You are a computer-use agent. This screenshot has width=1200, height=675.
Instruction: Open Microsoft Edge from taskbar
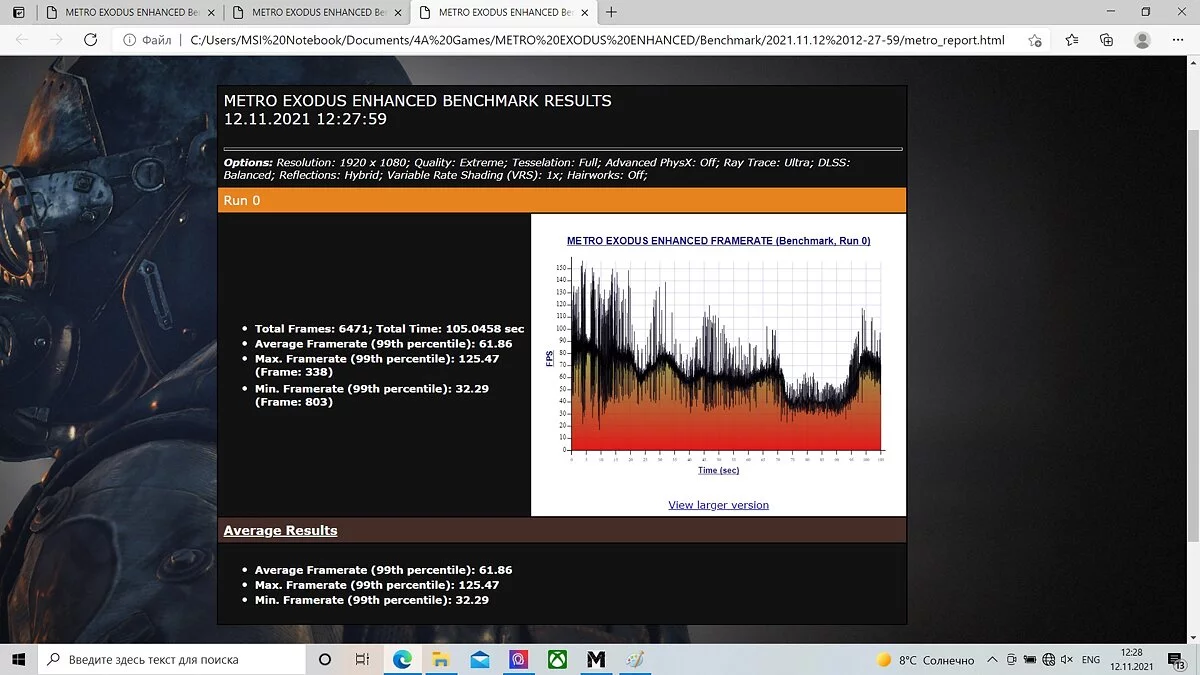click(402, 660)
